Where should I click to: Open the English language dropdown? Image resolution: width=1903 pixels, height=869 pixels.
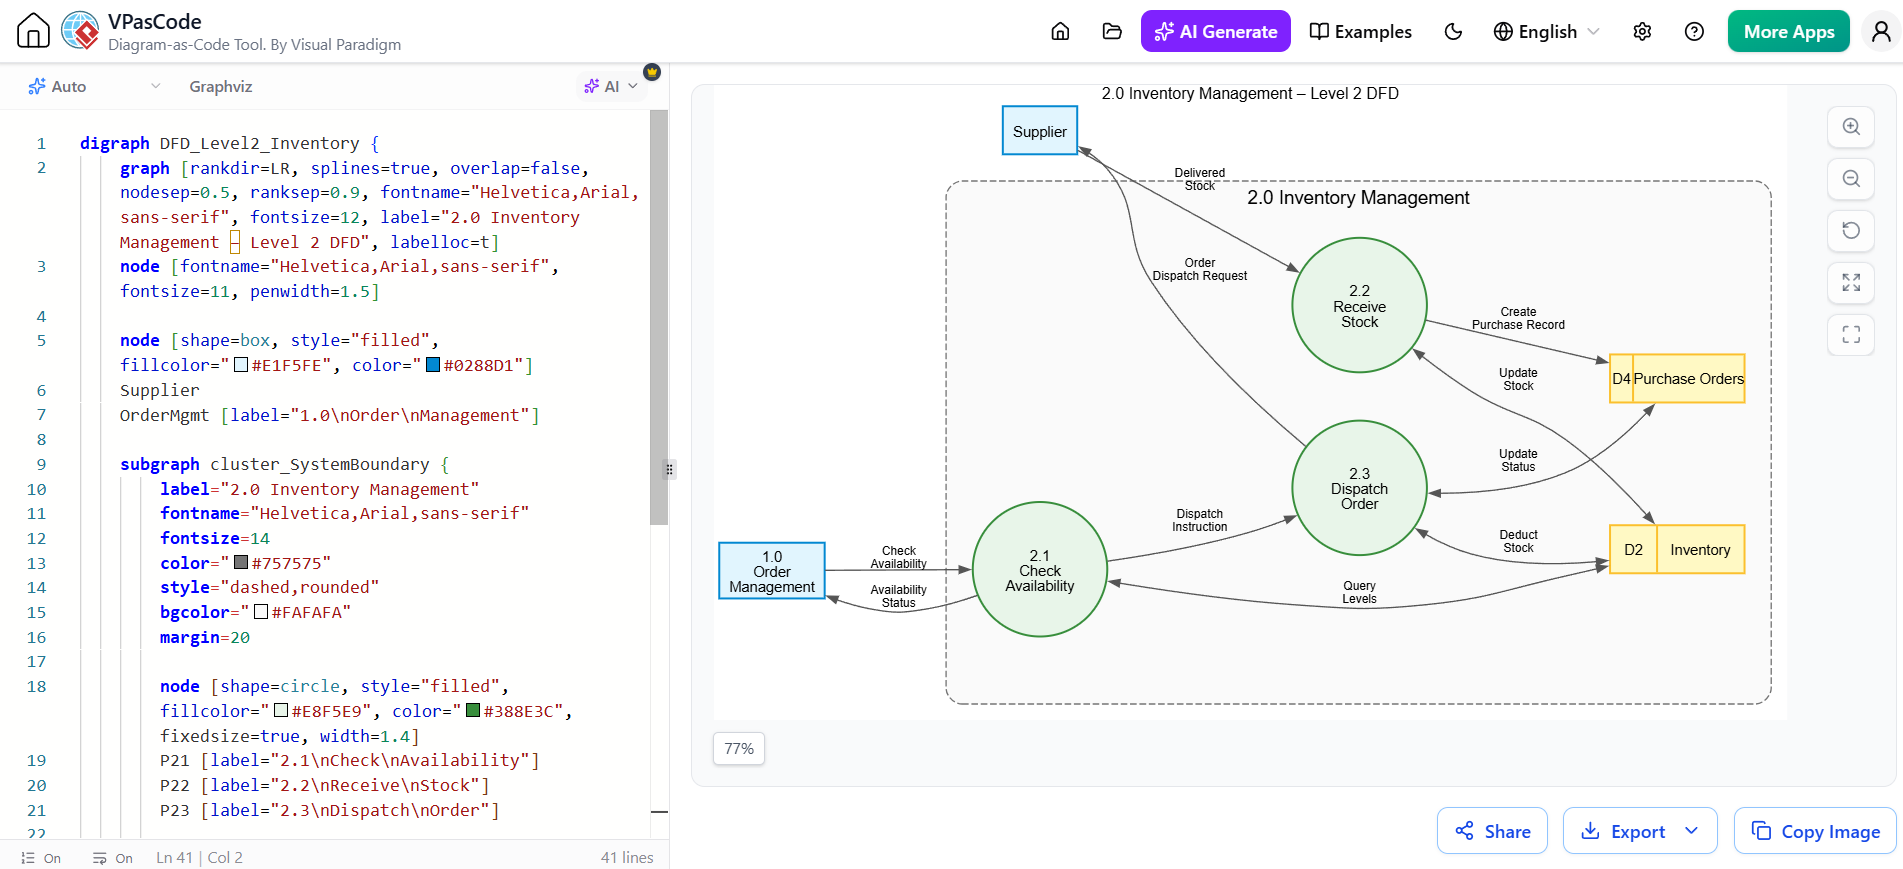(1546, 31)
